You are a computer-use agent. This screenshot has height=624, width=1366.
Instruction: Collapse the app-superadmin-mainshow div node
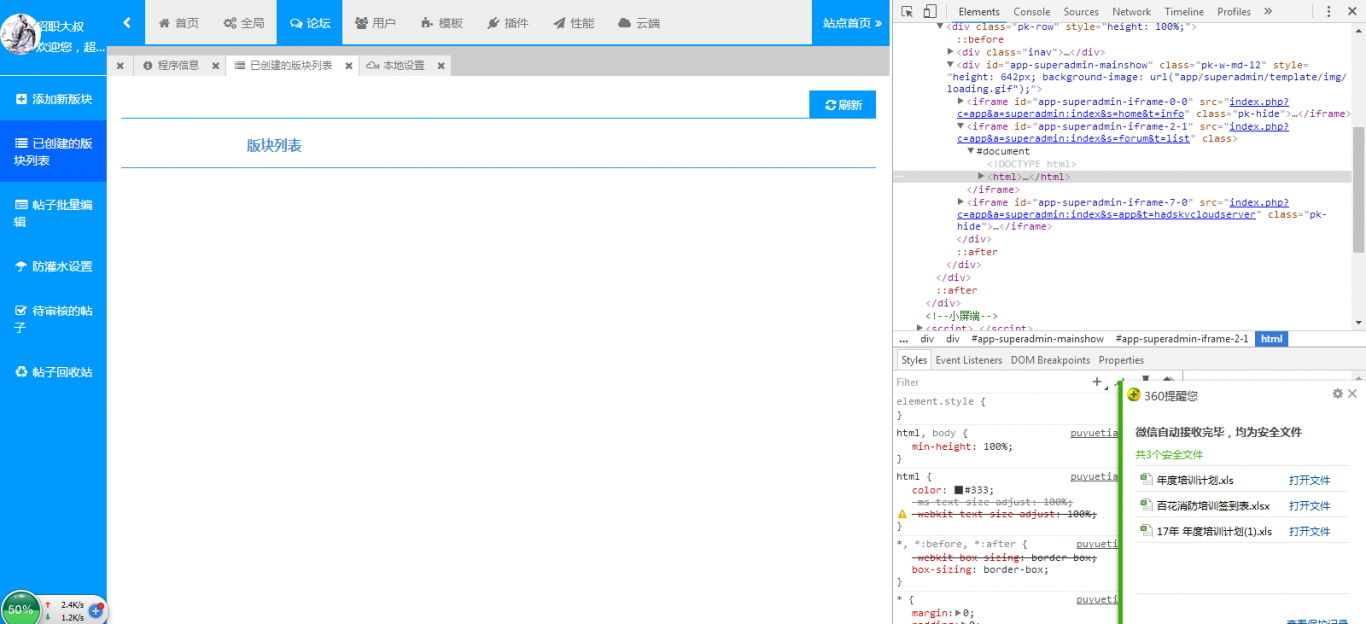tap(951, 65)
